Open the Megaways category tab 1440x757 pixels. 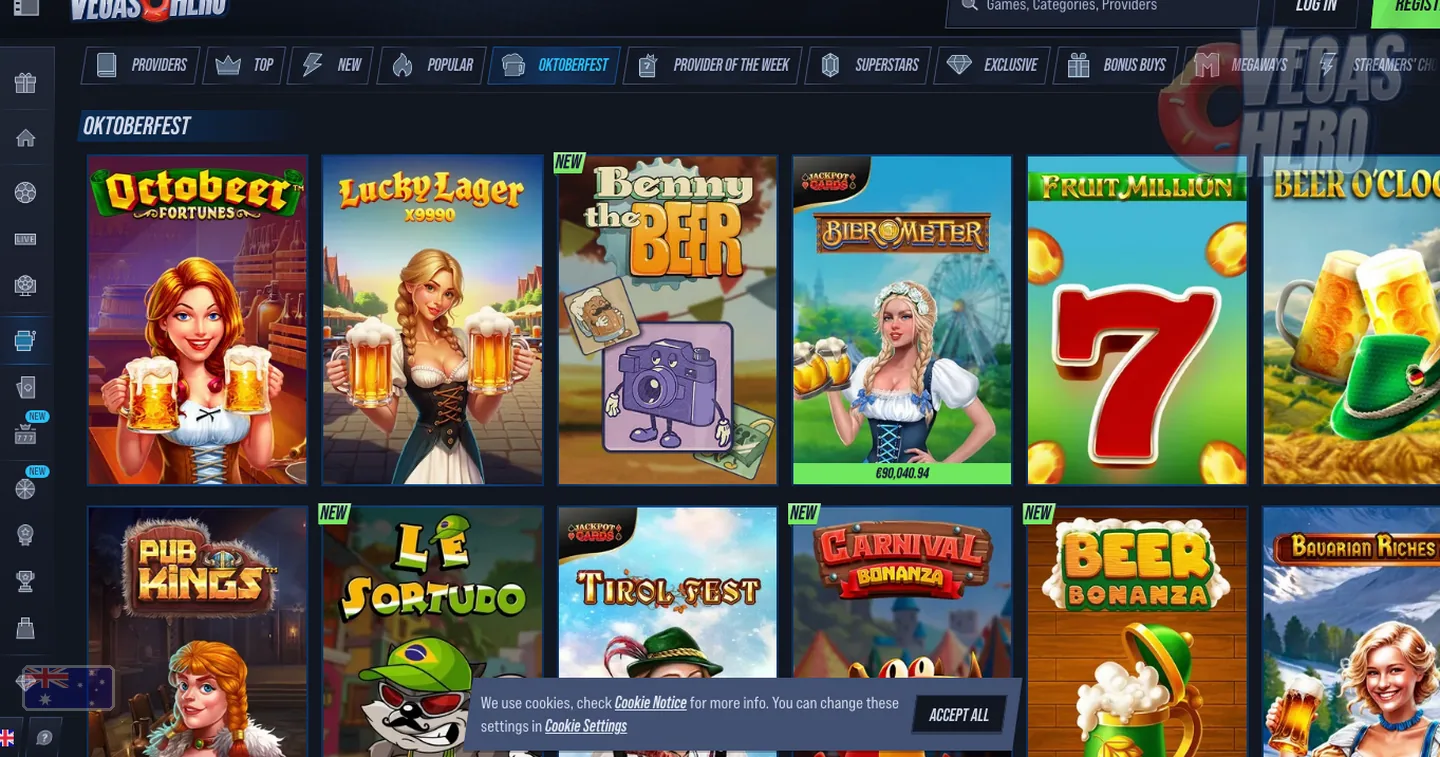(x=1242, y=65)
